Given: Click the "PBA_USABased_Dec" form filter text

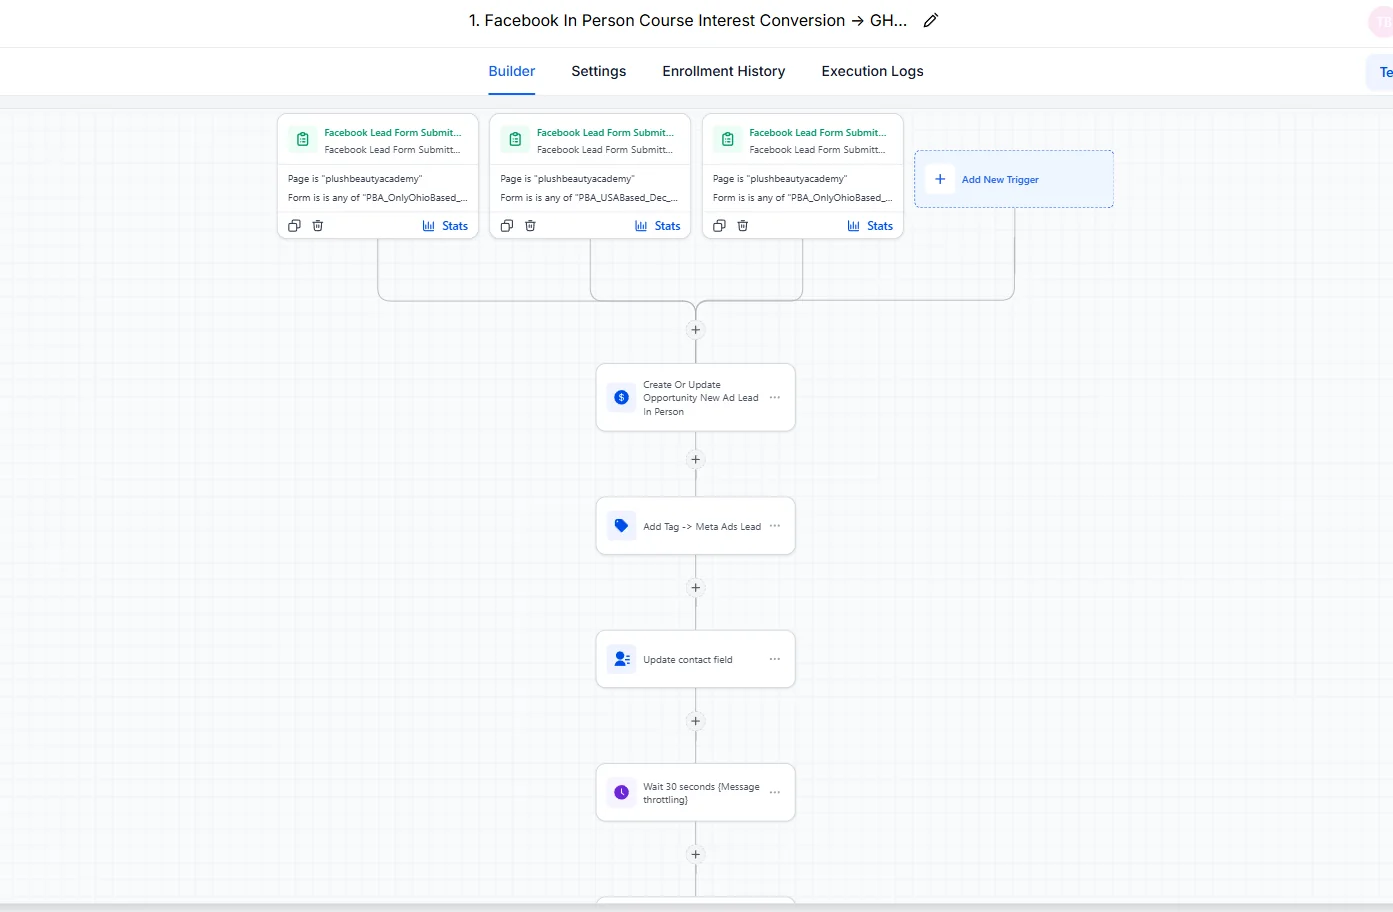Looking at the screenshot, I should click(589, 198).
